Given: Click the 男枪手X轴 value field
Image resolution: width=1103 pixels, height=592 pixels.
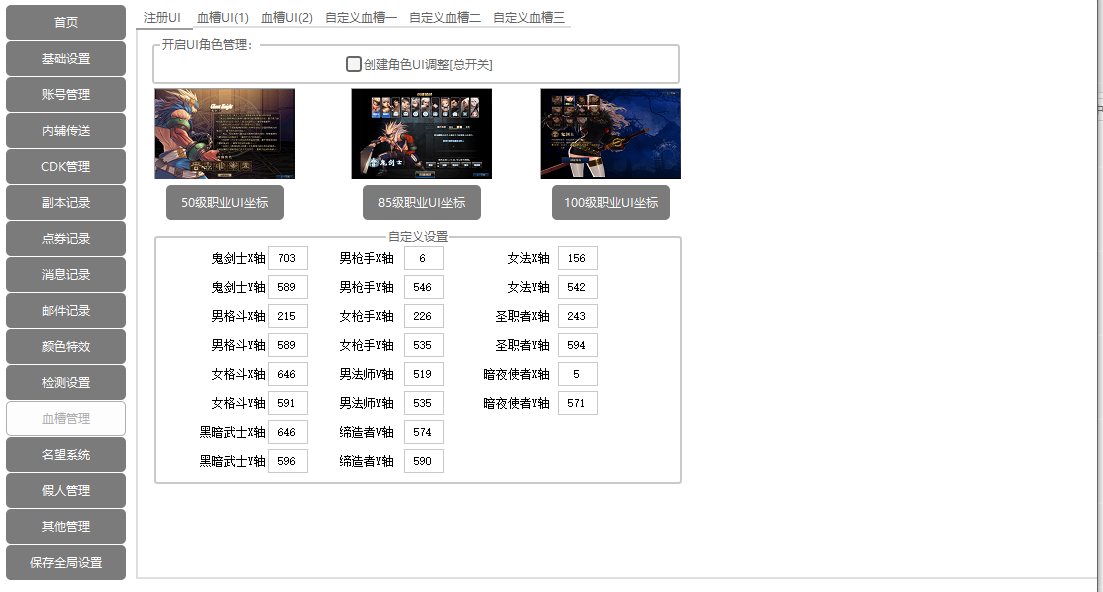Looking at the screenshot, I should point(423,258).
